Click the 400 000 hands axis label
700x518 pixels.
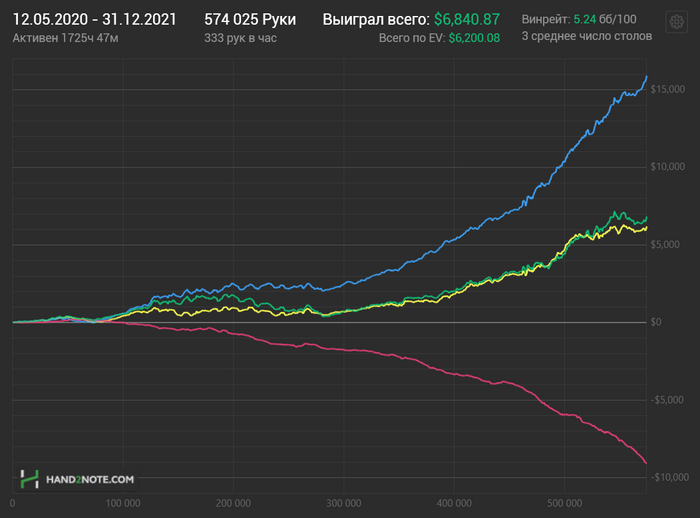coord(454,503)
